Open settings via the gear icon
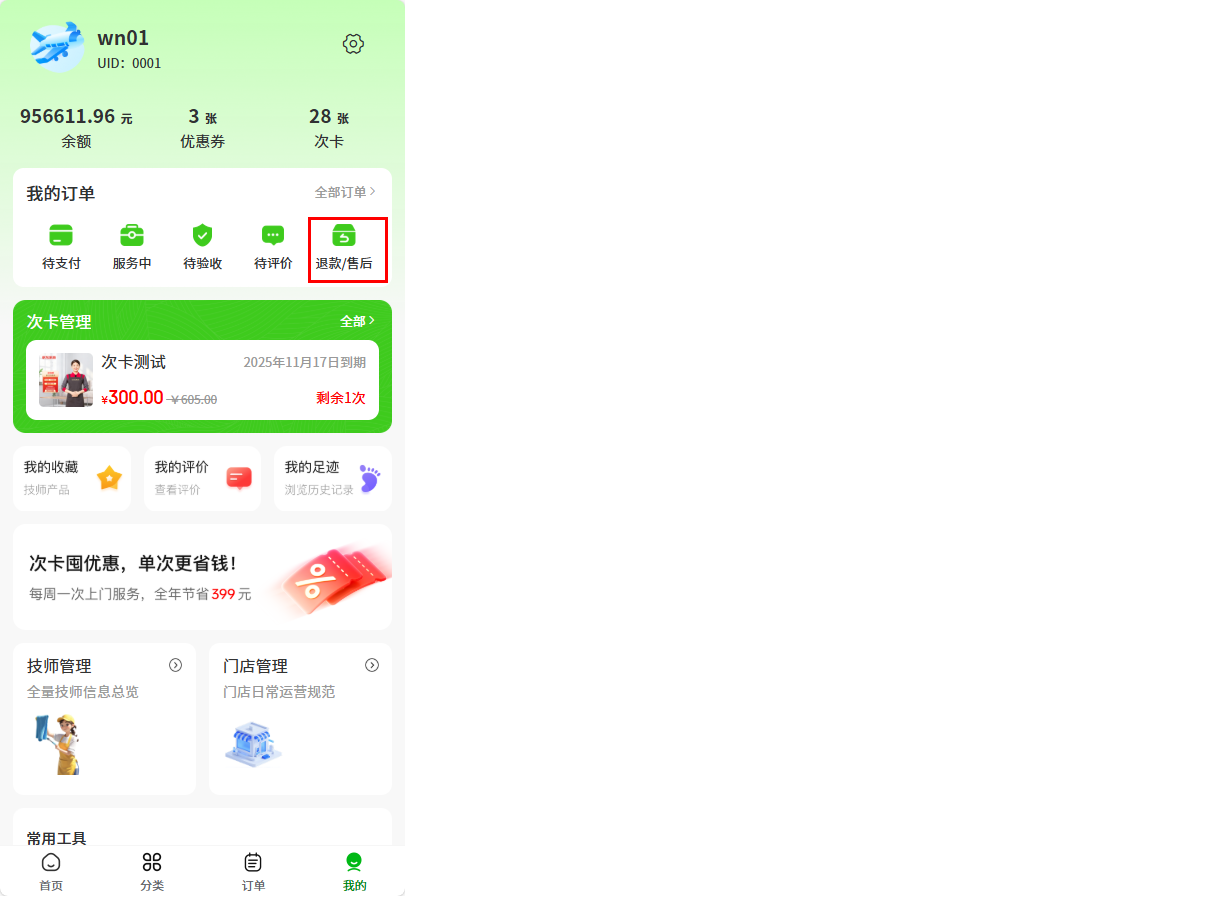 tap(353, 44)
